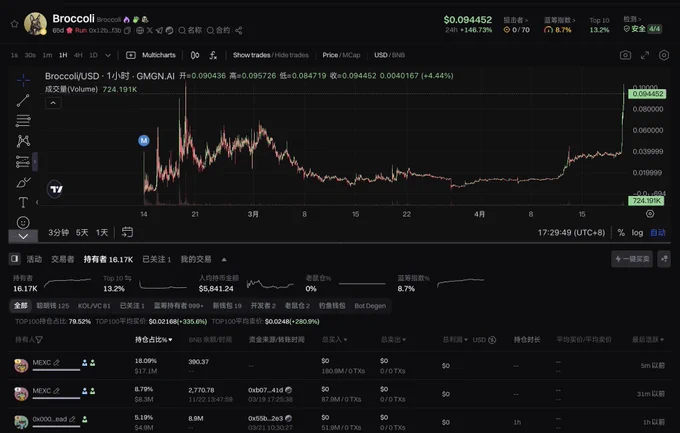680x433 pixels.
Task: Toggle percent scale on price axis
Action: point(621,233)
